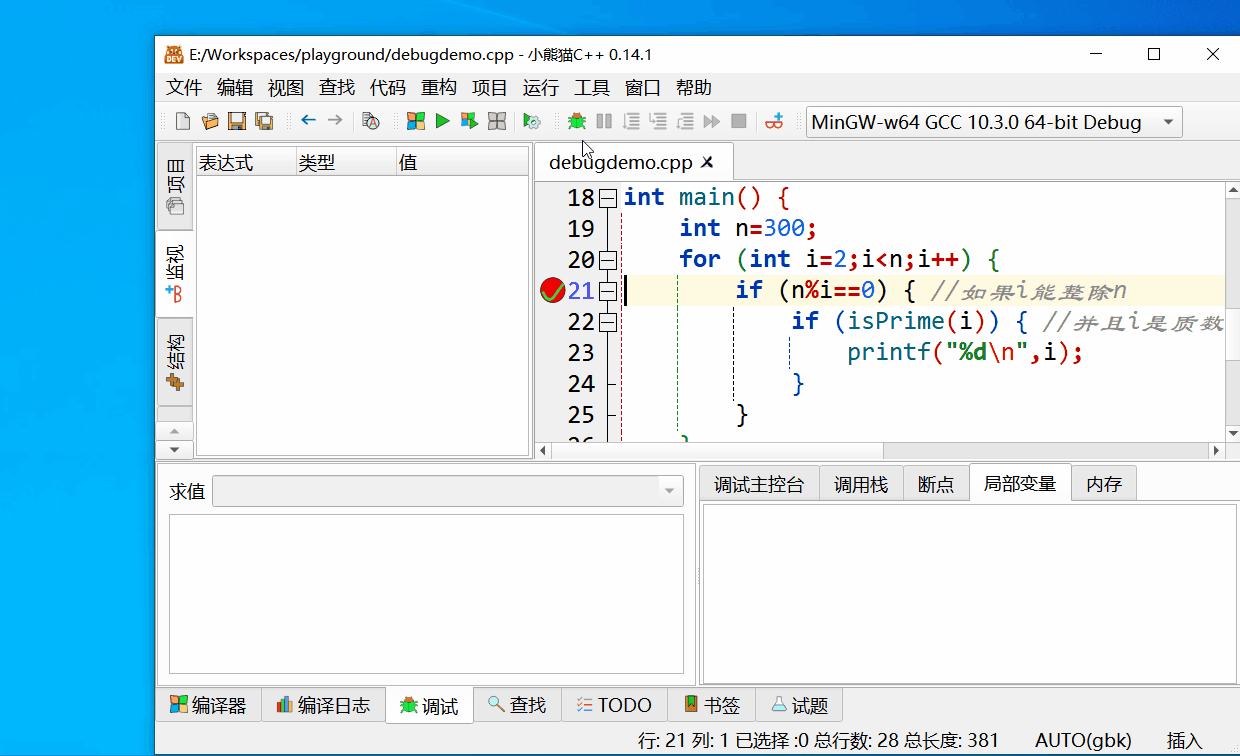Collapse the main function fold at line 18
The width and height of the screenshot is (1240, 756).
(x=608, y=198)
